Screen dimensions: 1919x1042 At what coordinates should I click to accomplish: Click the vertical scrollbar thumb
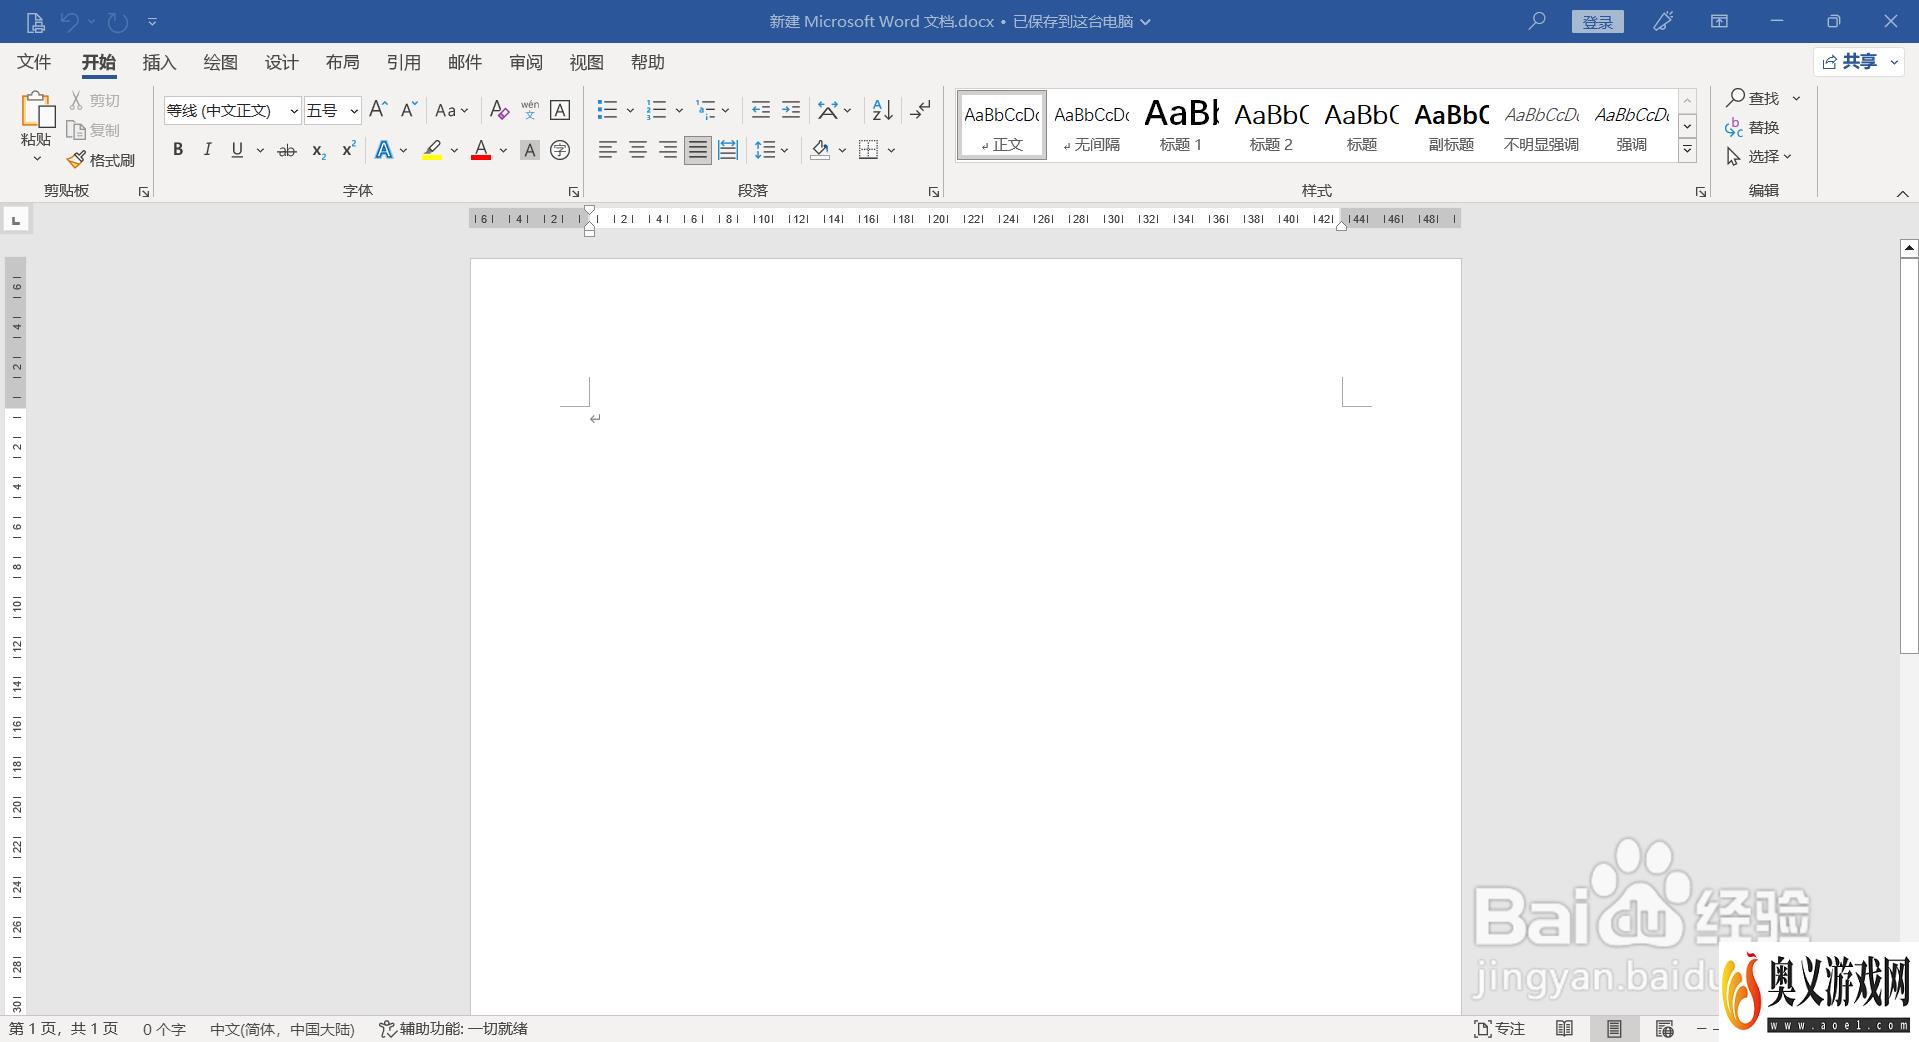[x=1909, y=455]
